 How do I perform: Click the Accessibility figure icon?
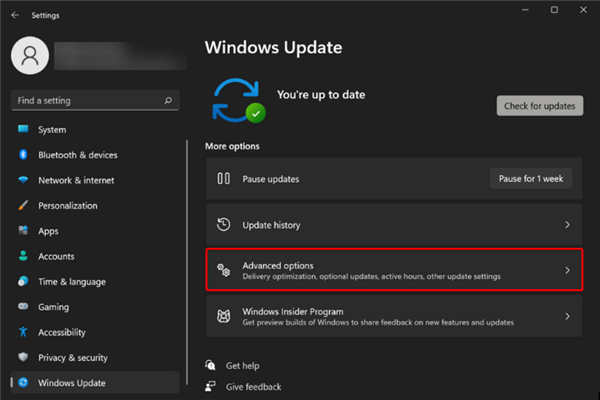coord(23,331)
